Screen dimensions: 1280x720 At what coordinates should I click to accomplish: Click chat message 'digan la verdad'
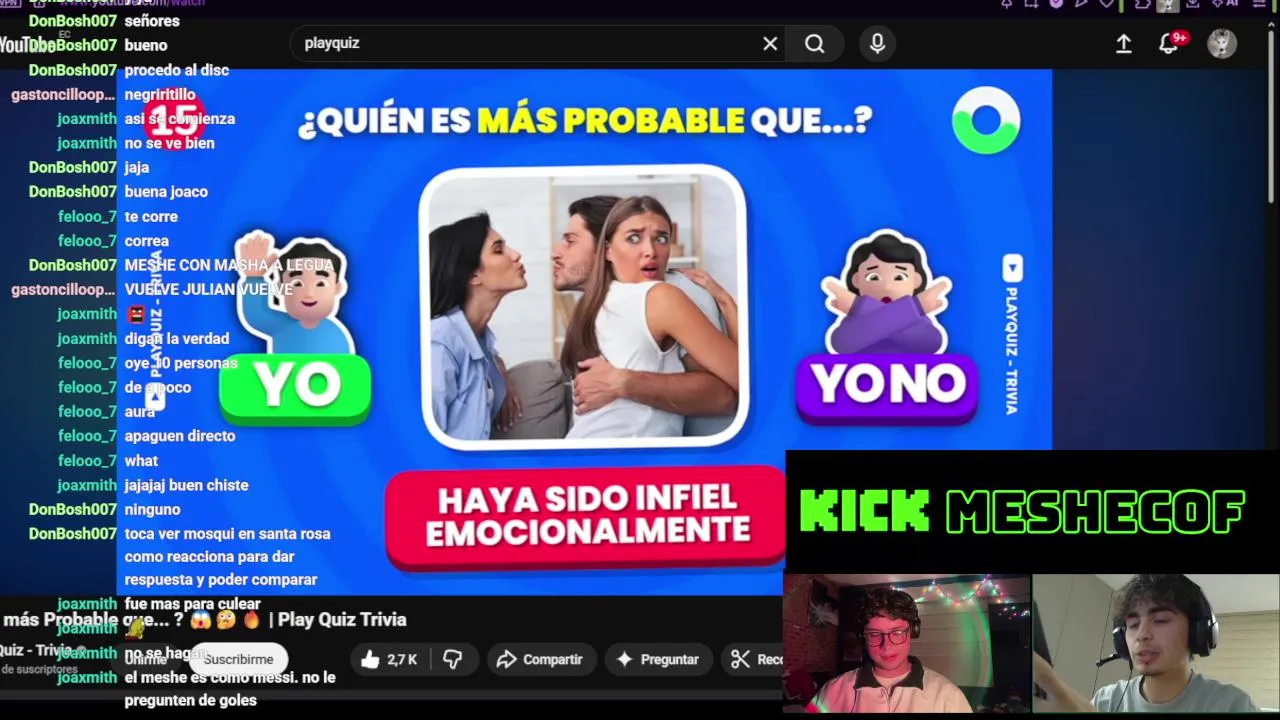coord(177,338)
